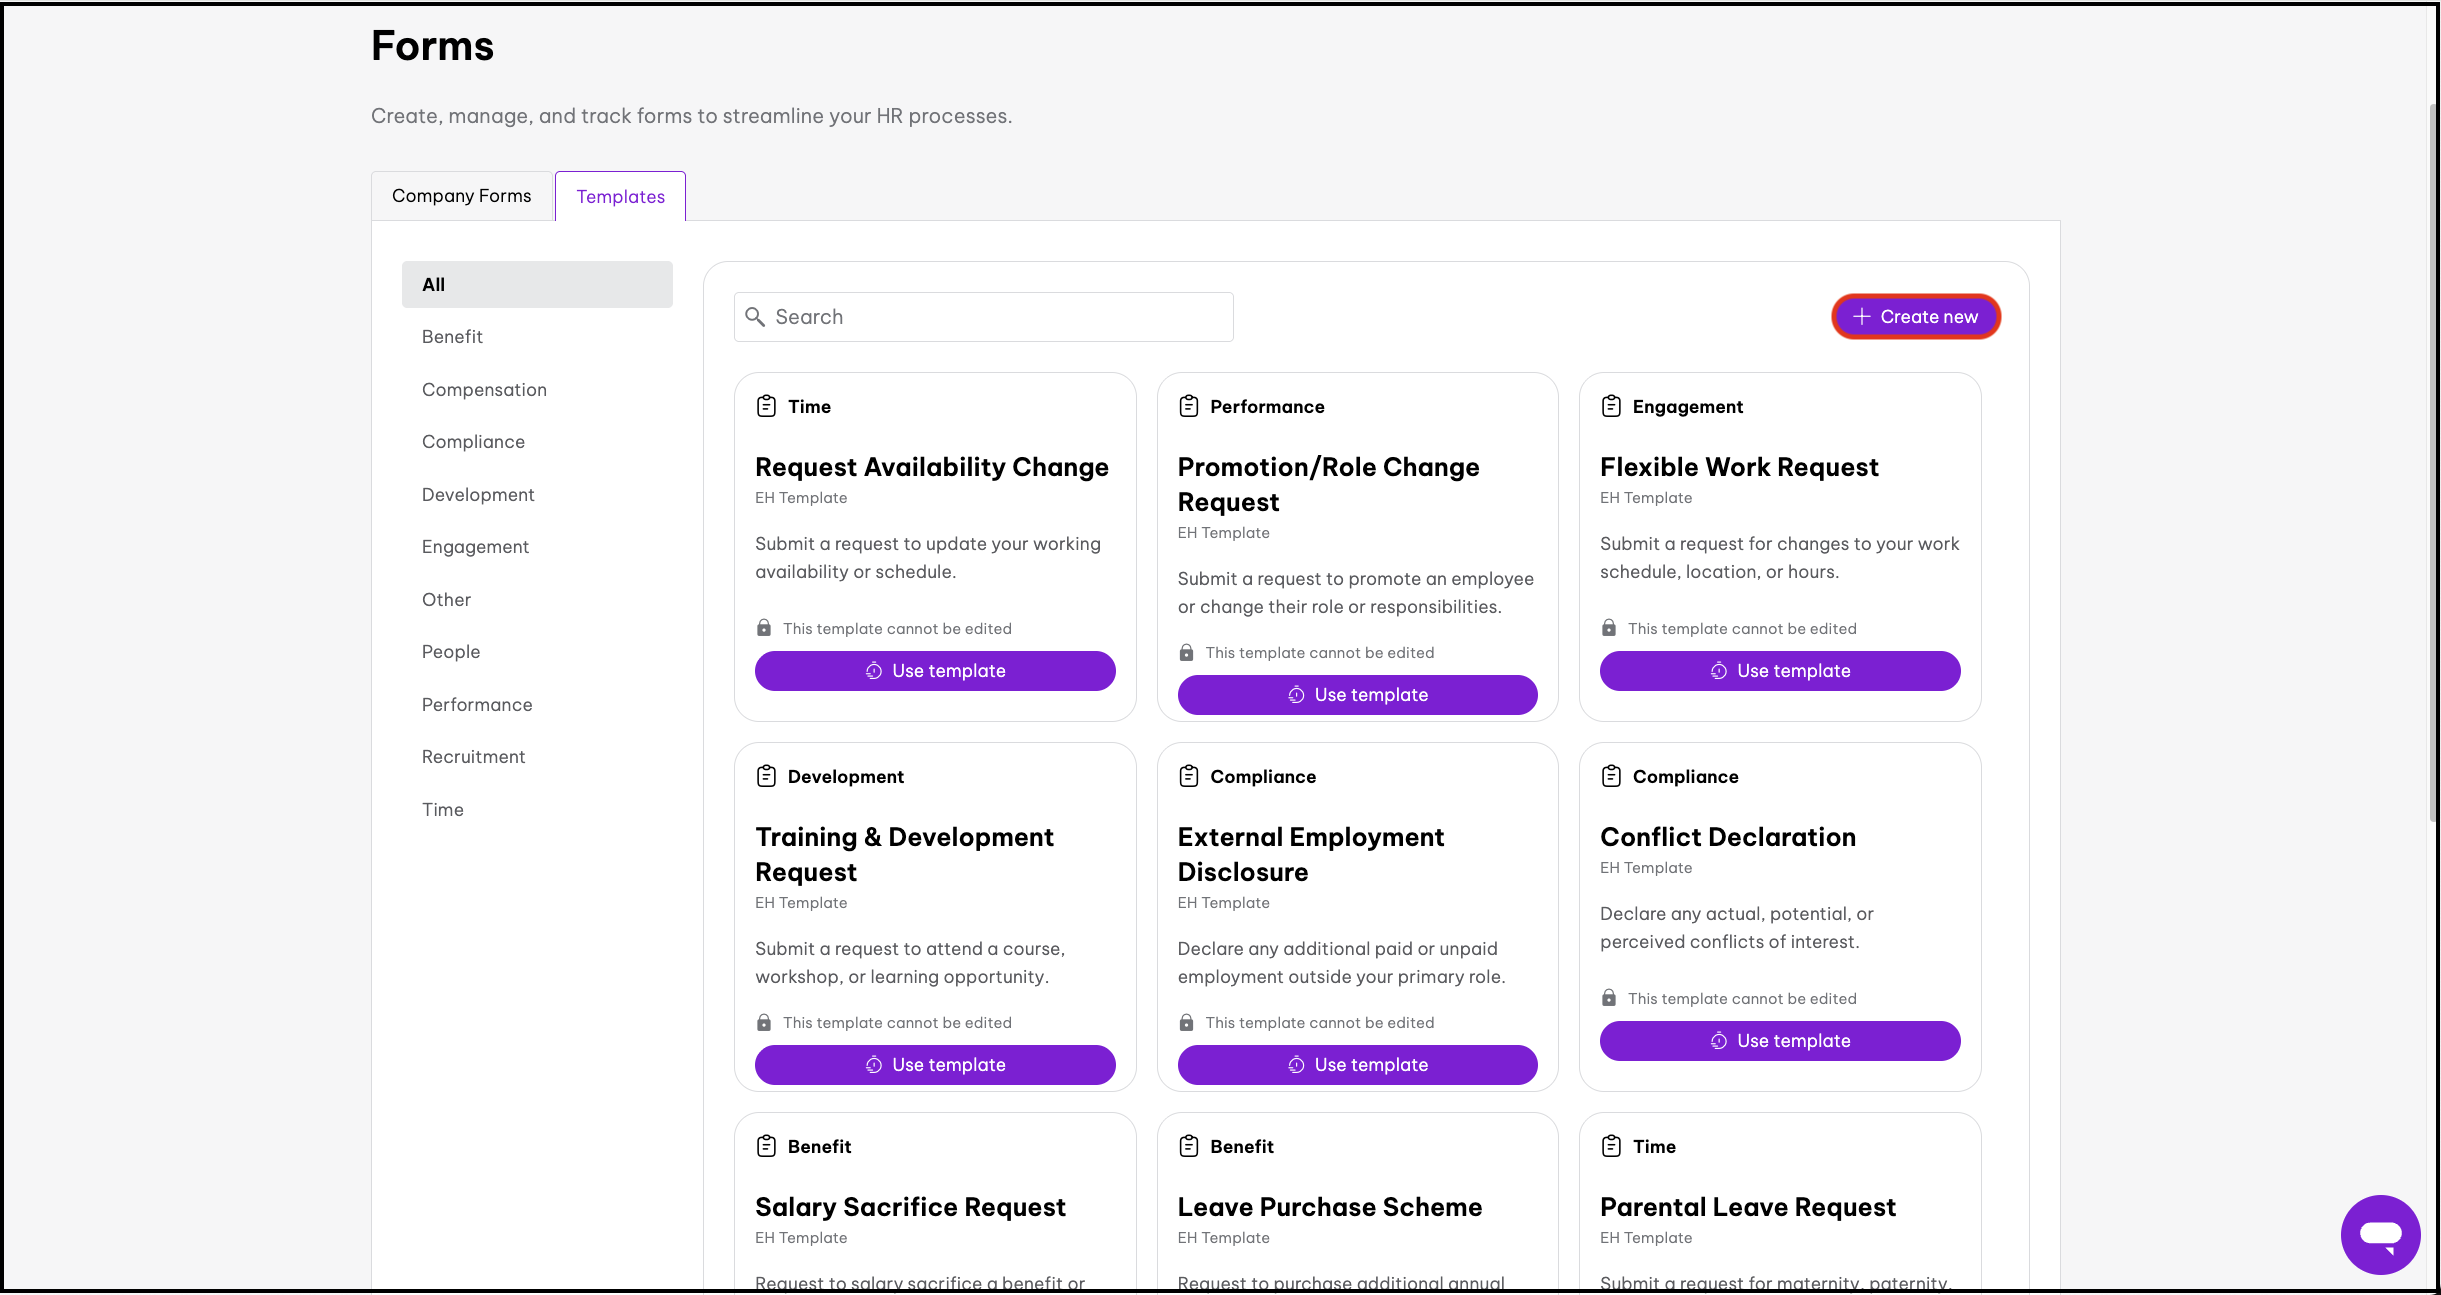This screenshot has width=2441, height=1295.
Task: Filter templates by Recruitment category
Action: (473, 757)
